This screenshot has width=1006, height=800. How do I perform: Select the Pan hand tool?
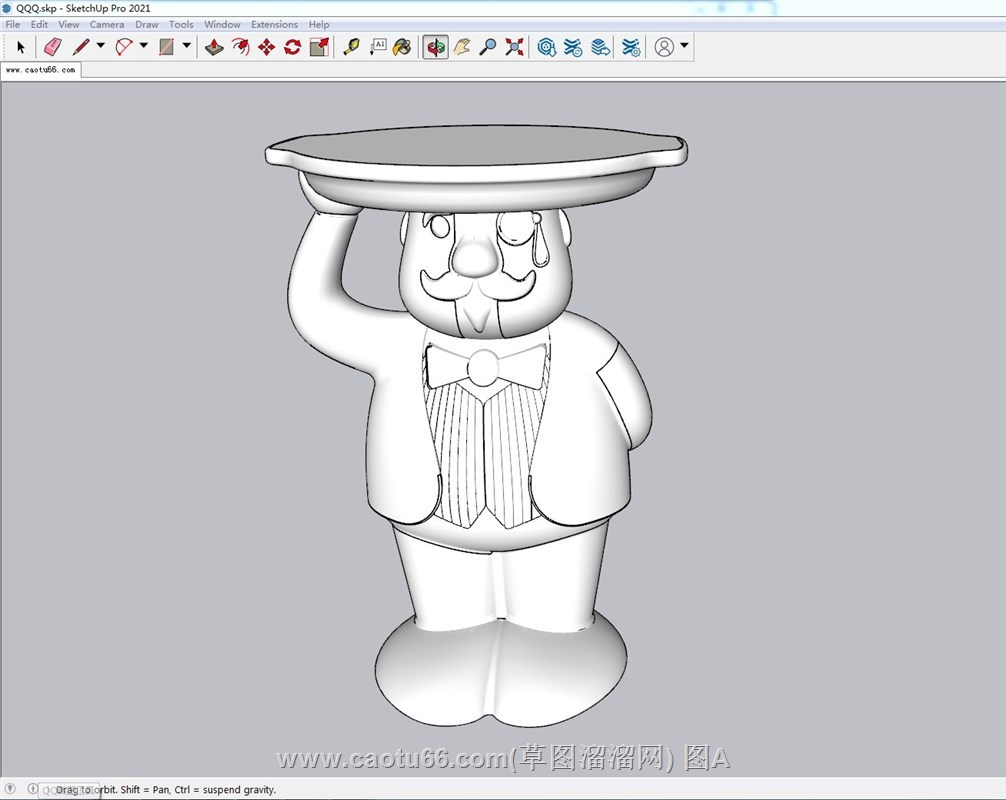(462, 47)
